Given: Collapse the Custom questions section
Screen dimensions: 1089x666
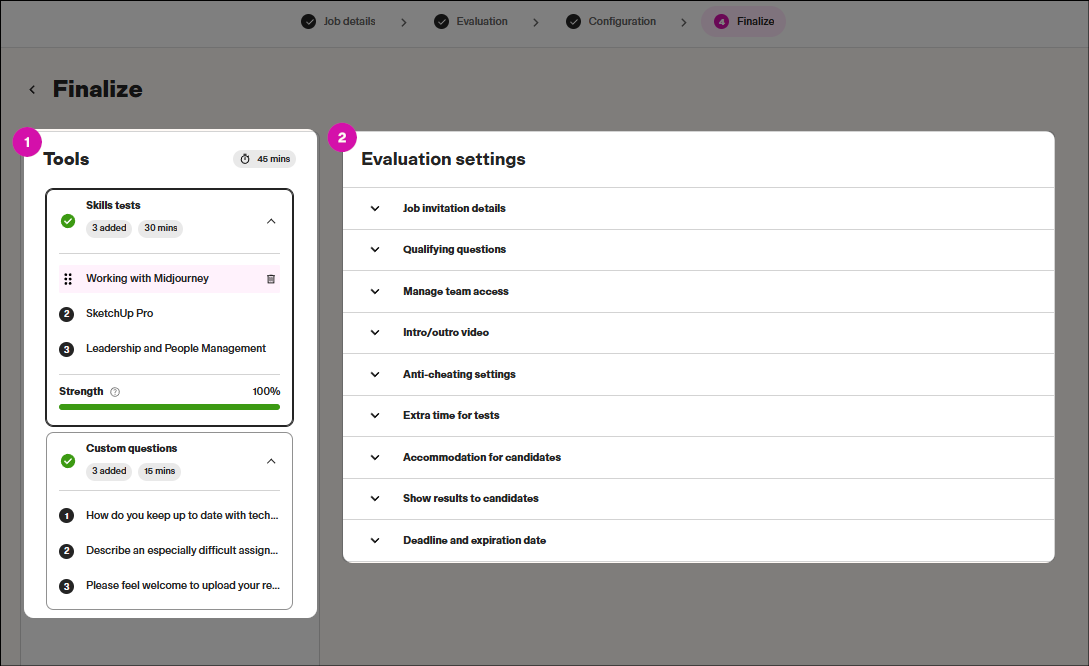Looking at the screenshot, I should coord(271,461).
